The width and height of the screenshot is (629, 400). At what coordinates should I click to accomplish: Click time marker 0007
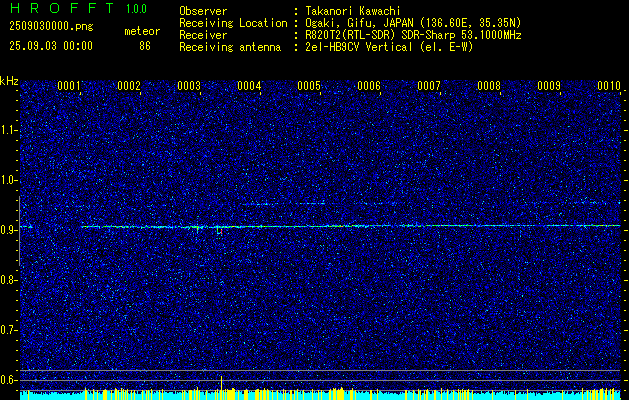click(x=429, y=85)
